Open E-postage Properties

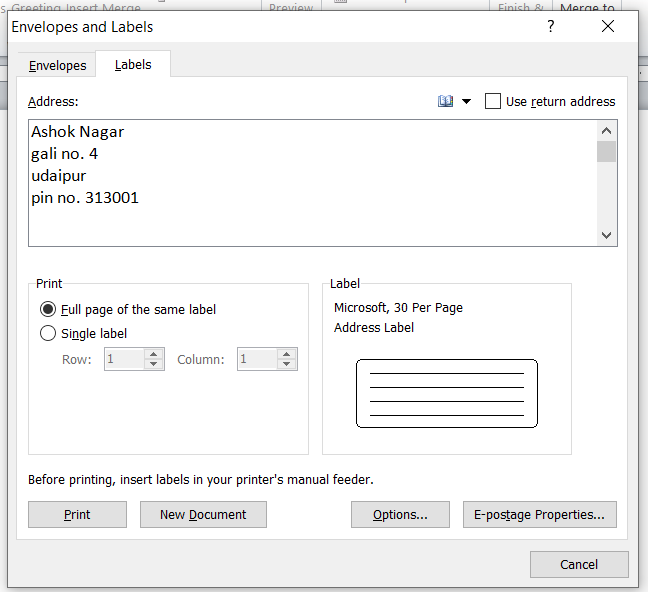(x=539, y=514)
